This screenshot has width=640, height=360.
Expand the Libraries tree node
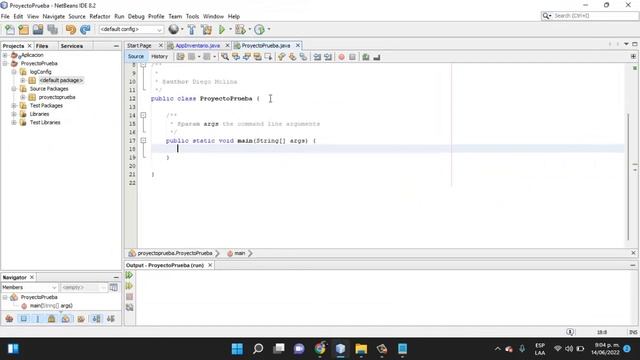13,114
